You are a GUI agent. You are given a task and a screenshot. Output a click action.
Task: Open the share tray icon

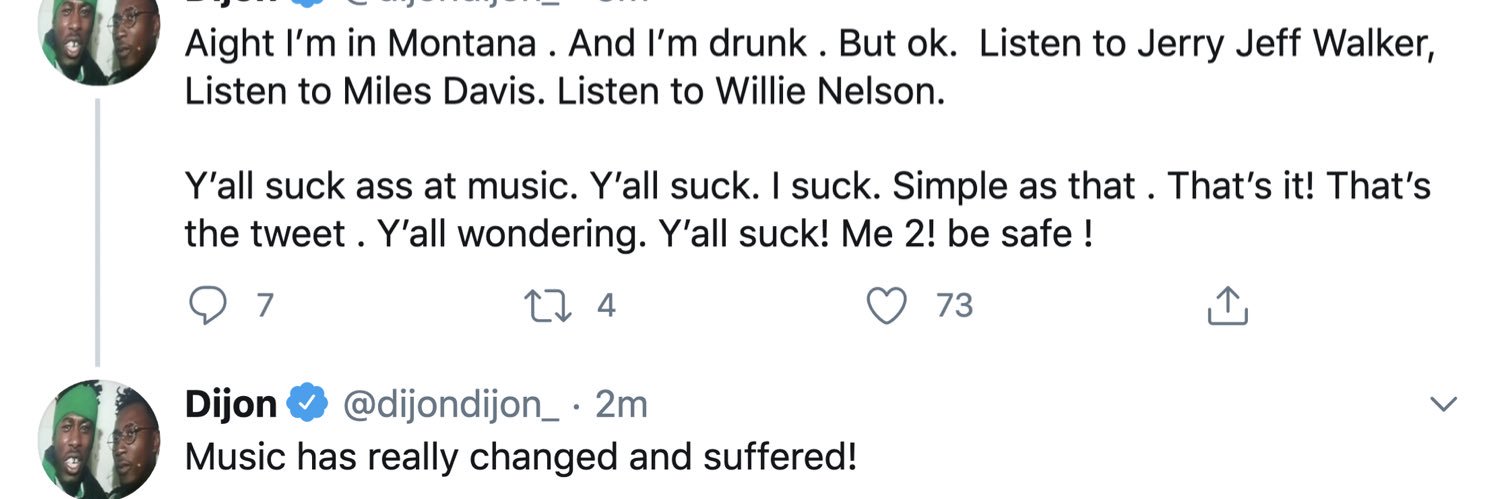[1228, 305]
